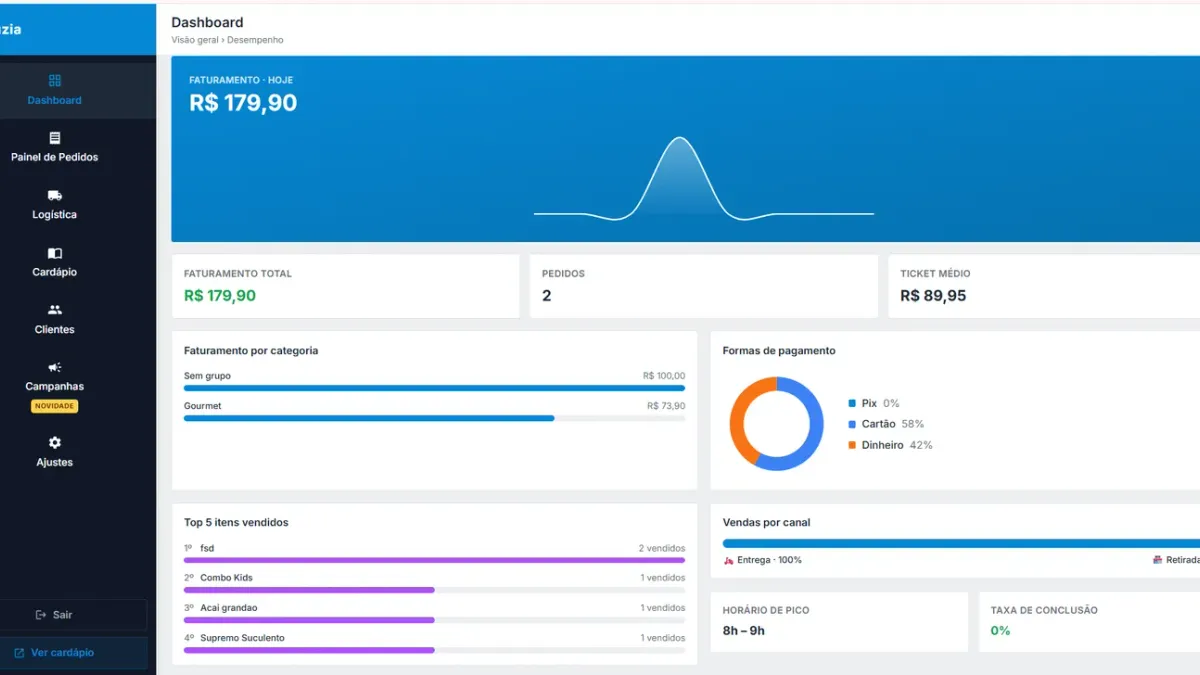
Task: Click the 0% Taxa de conclusão value
Action: tap(1000, 631)
